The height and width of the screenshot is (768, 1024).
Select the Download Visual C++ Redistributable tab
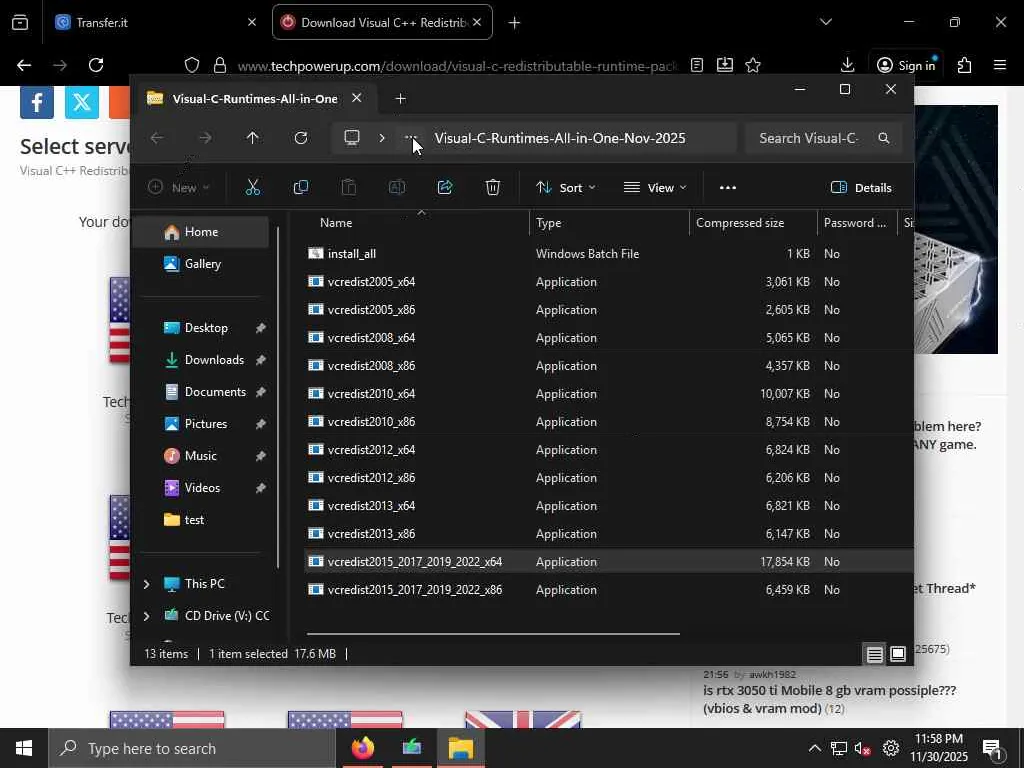tap(382, 22)
